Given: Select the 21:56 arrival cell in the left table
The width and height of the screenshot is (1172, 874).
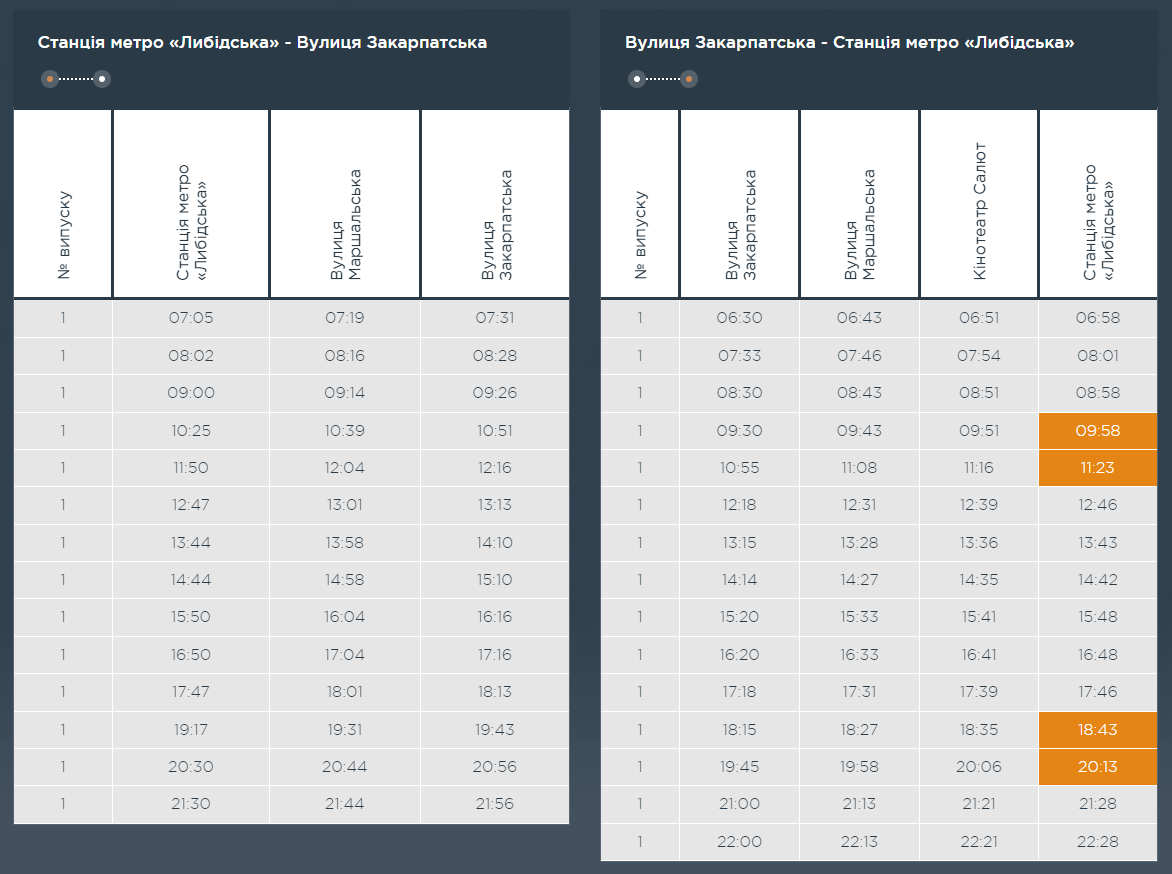Looking at the screenshot, I should (494, 804).
